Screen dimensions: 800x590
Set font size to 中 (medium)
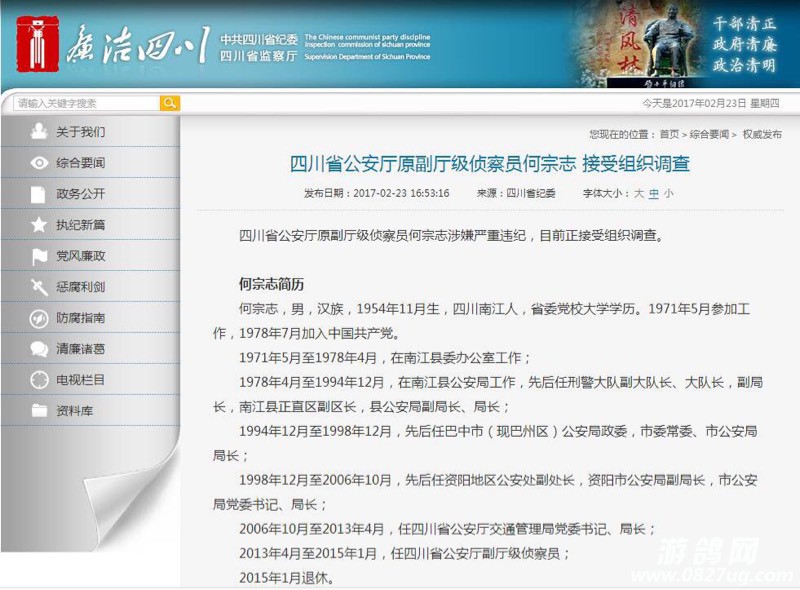click(x=654, y=194)
